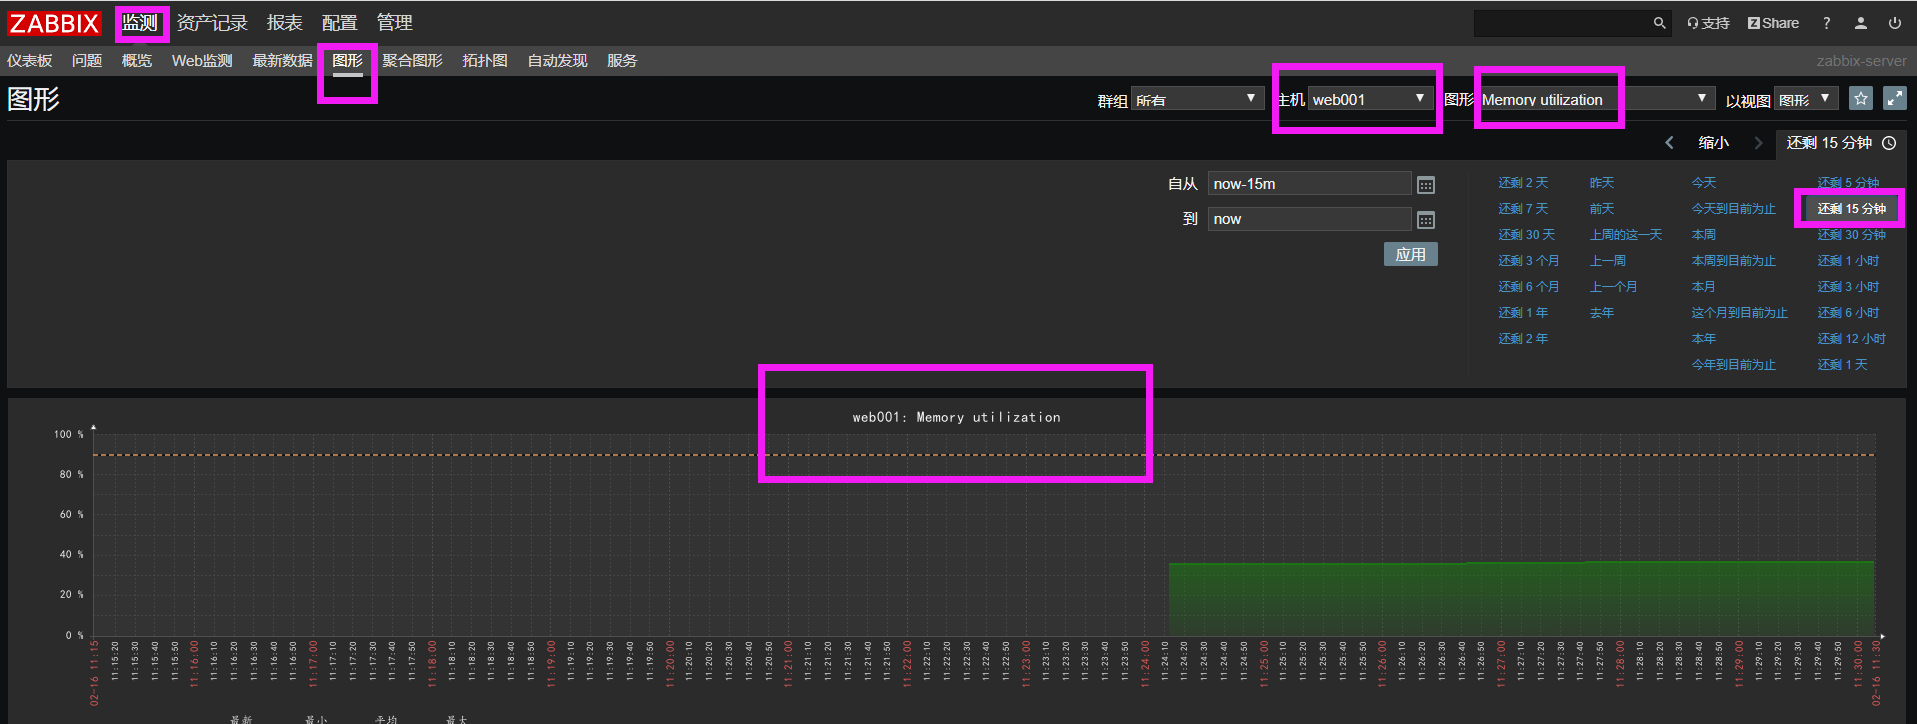This screenshot has width=1917, height=724.
Task: Select 今天到目前为止 time range
Action: [x=1734, y=209]
